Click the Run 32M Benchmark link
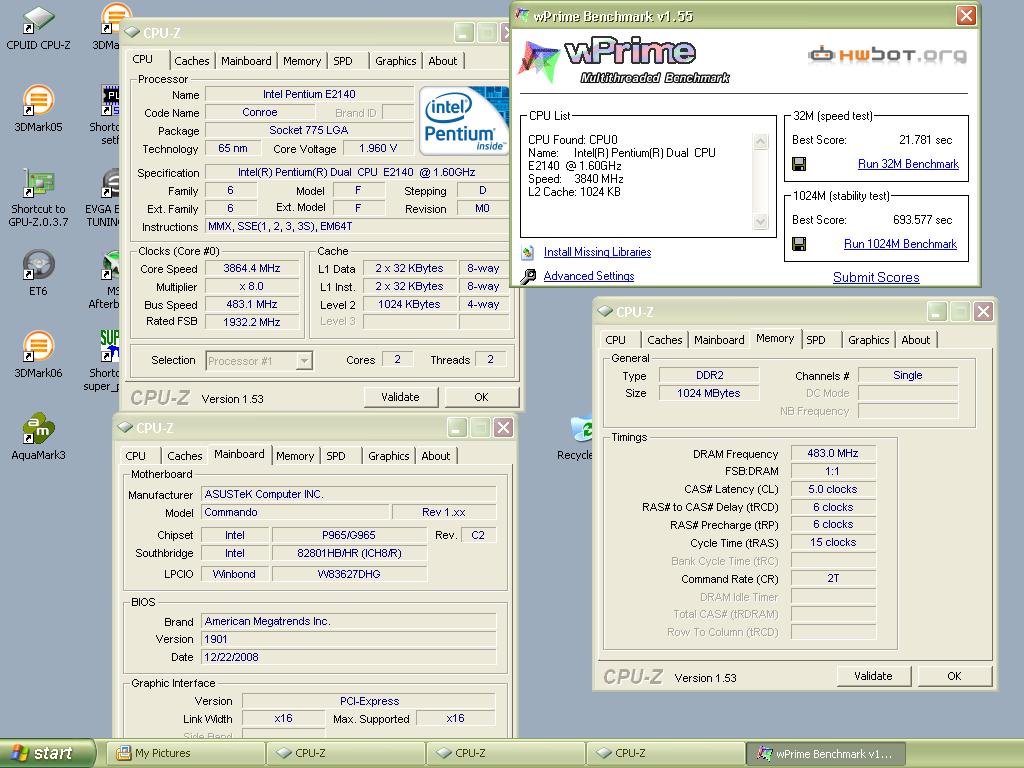This screenshot has height=768, width=1024. click(x=908, y=164)
